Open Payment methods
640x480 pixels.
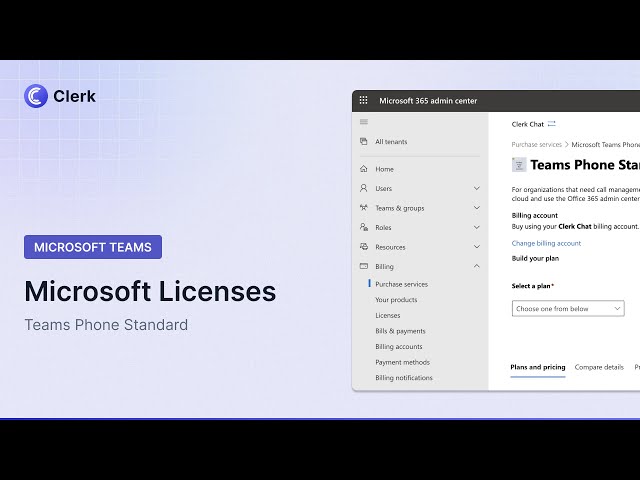pyautogui.click(x=402, y=362)
